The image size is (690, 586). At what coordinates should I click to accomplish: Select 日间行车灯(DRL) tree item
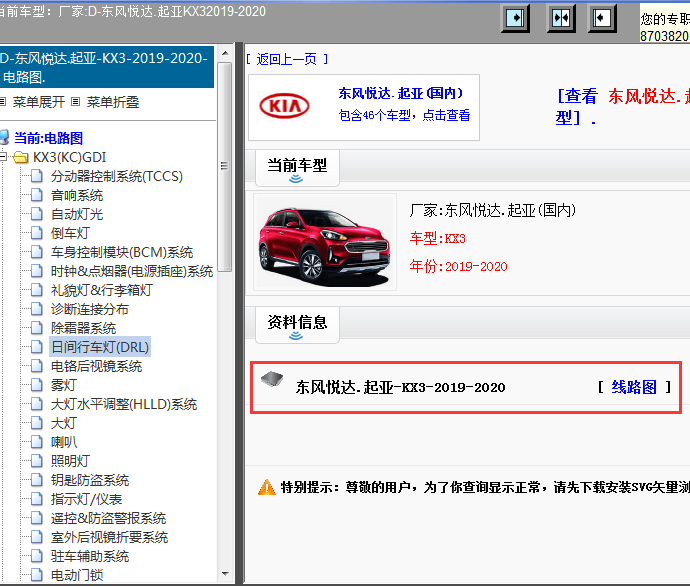[100, 347]
